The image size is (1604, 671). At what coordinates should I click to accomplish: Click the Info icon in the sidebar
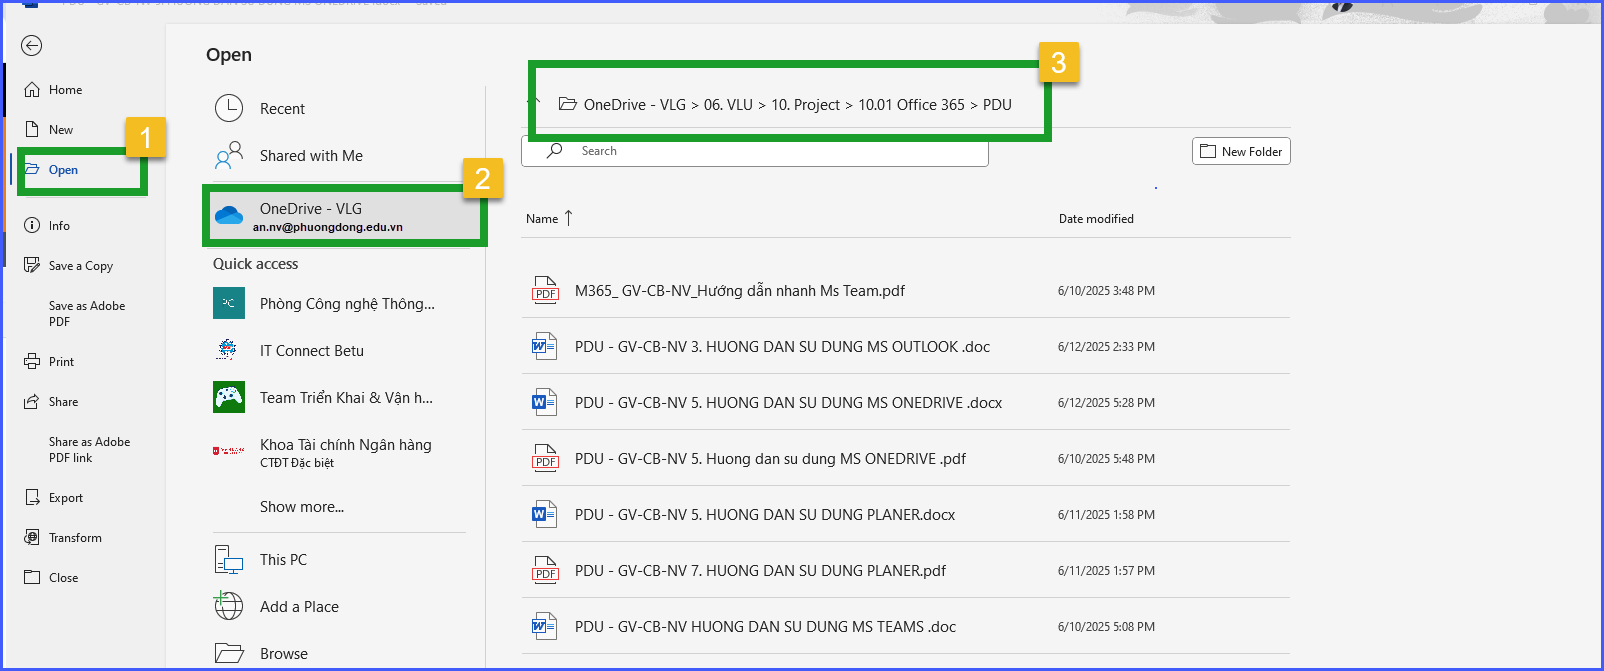32,225
